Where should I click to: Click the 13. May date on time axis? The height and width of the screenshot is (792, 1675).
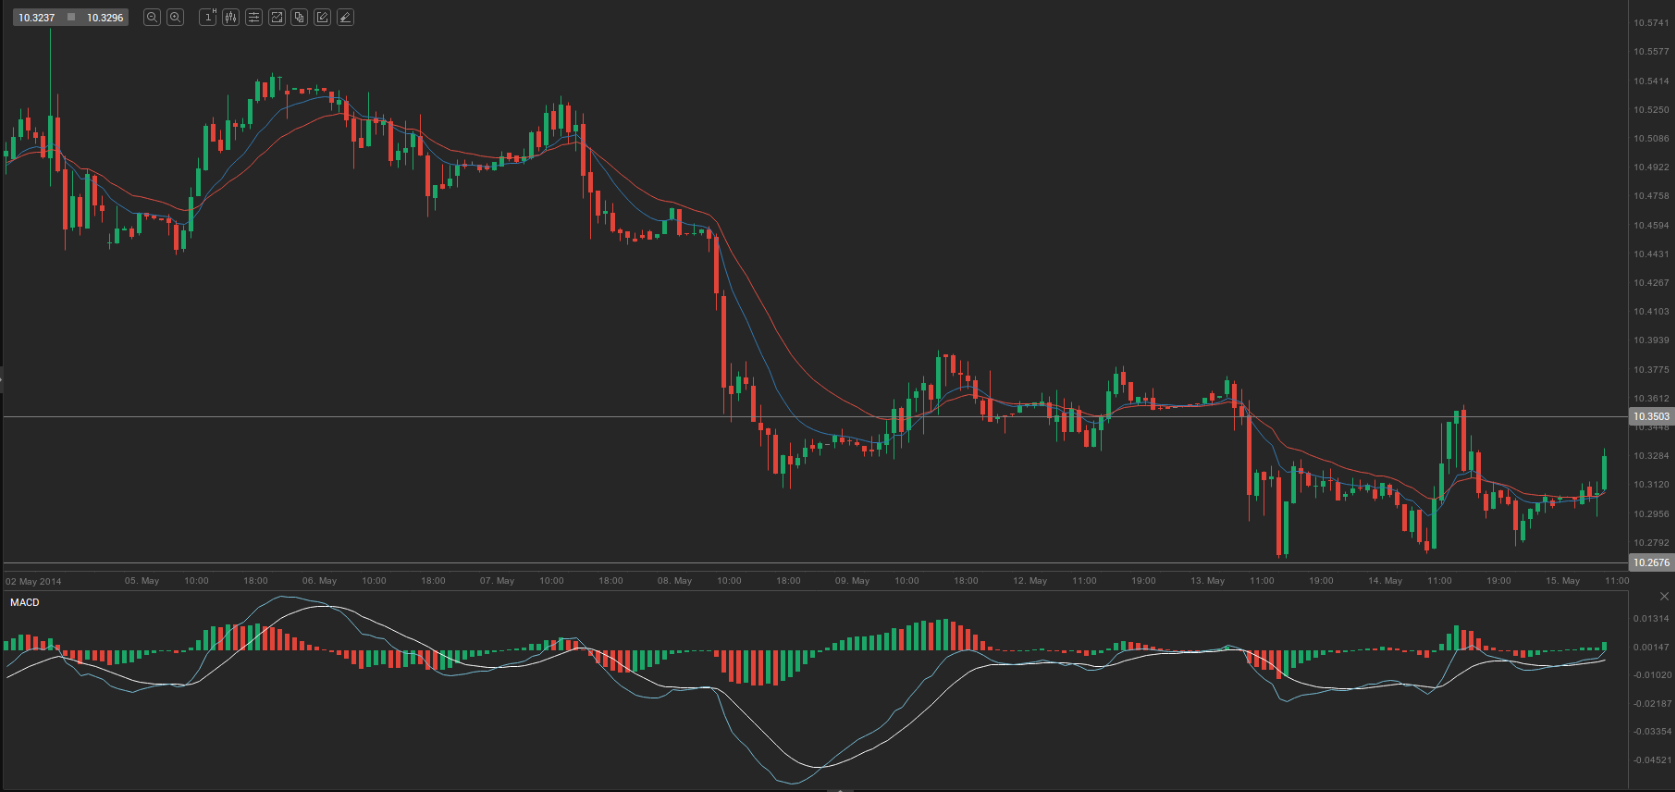pos(1208,581)
